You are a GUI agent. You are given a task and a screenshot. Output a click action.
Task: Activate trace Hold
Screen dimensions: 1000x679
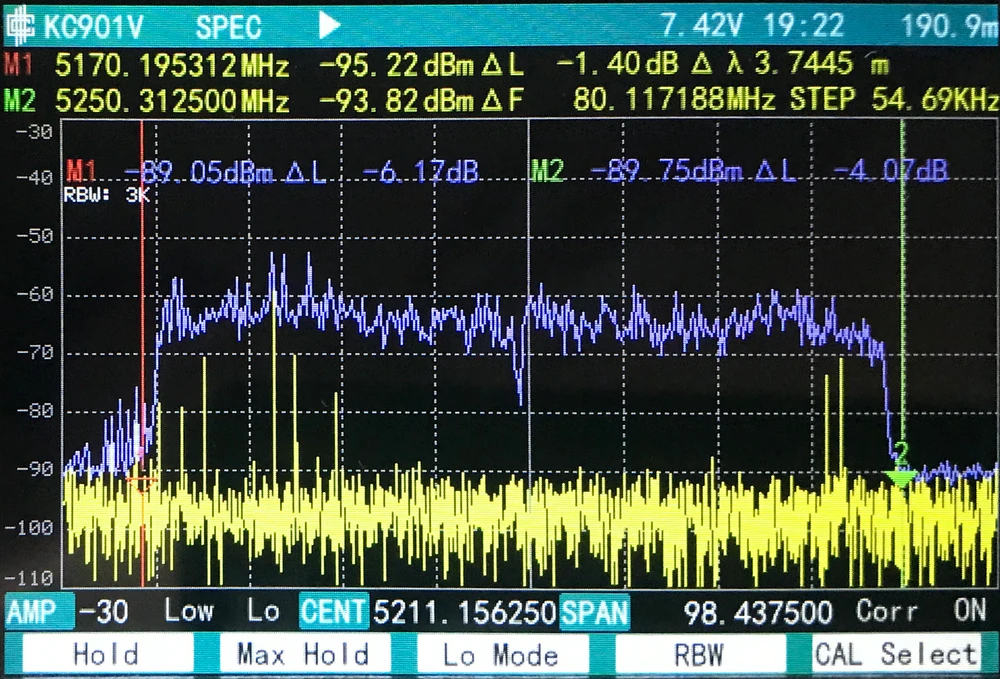(105, 656)
